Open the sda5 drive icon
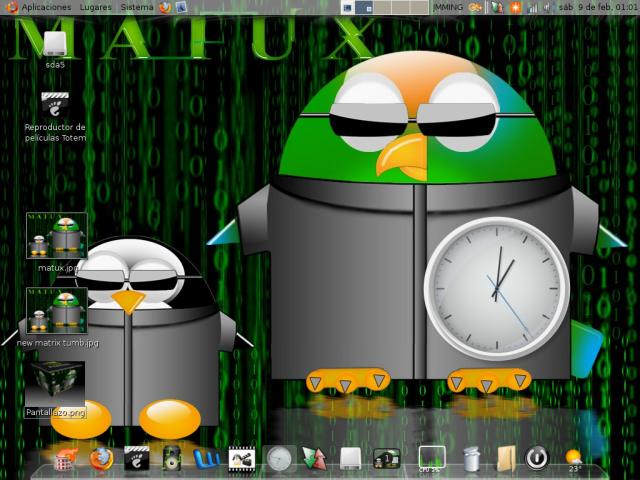The image size is (640, 480). pos(55,49)
